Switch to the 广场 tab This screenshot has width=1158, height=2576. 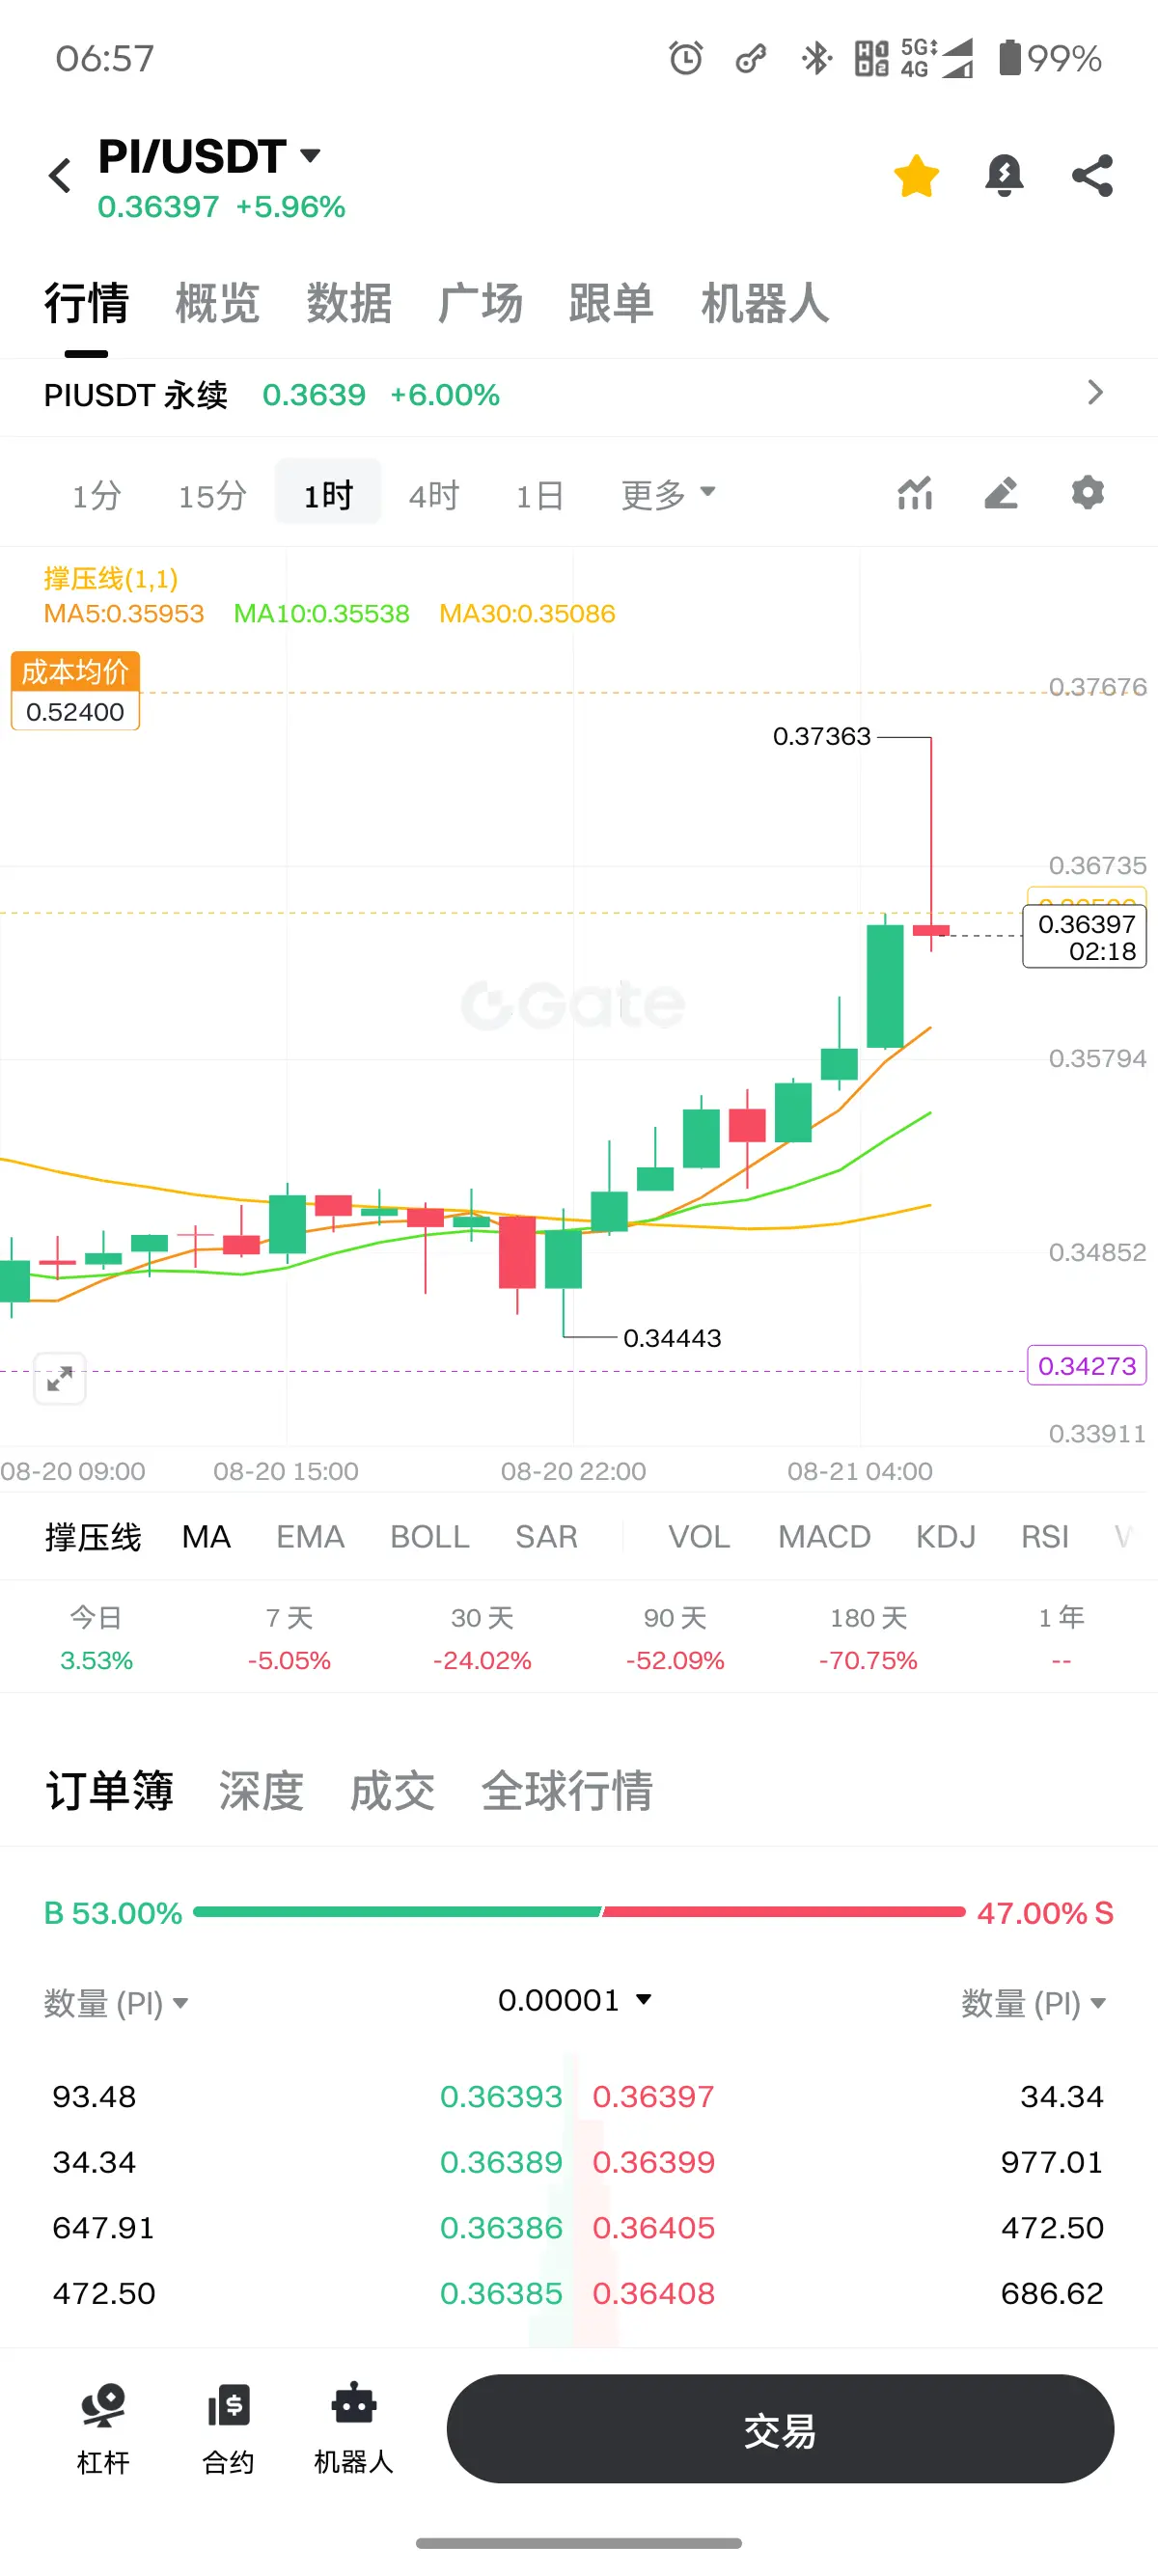480,303
